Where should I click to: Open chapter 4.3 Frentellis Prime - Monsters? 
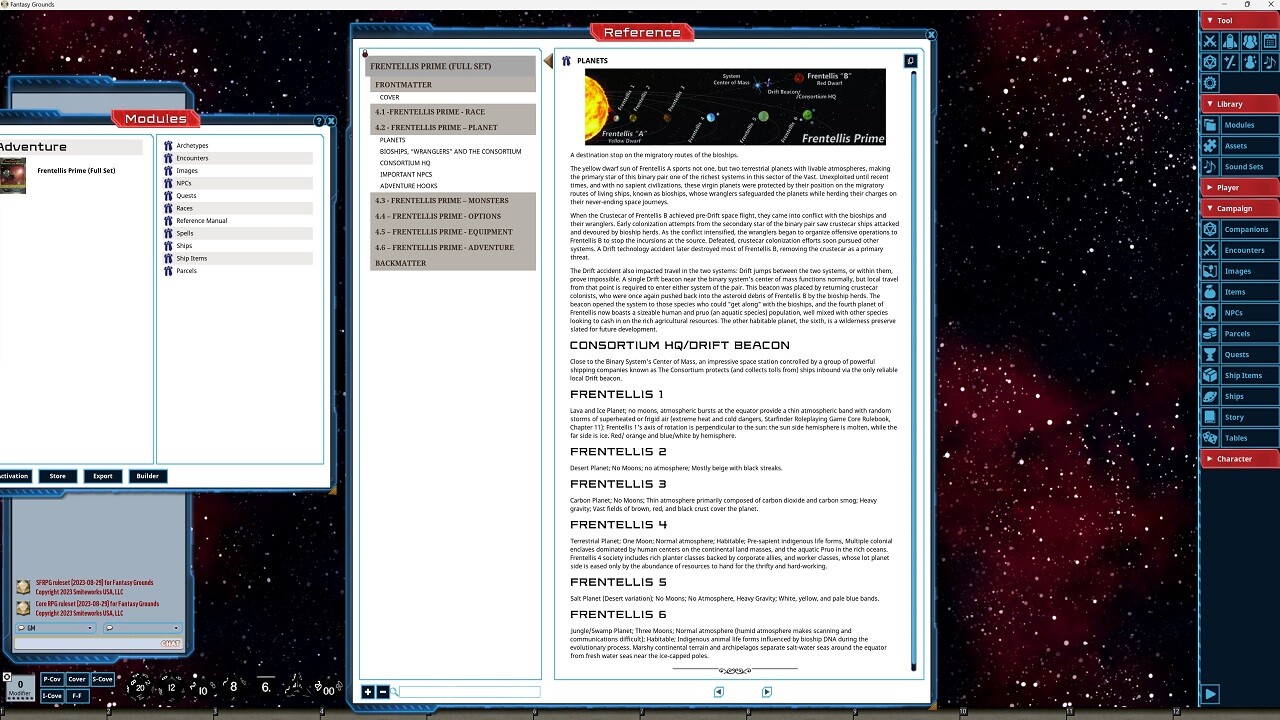[x=453, y=200]
